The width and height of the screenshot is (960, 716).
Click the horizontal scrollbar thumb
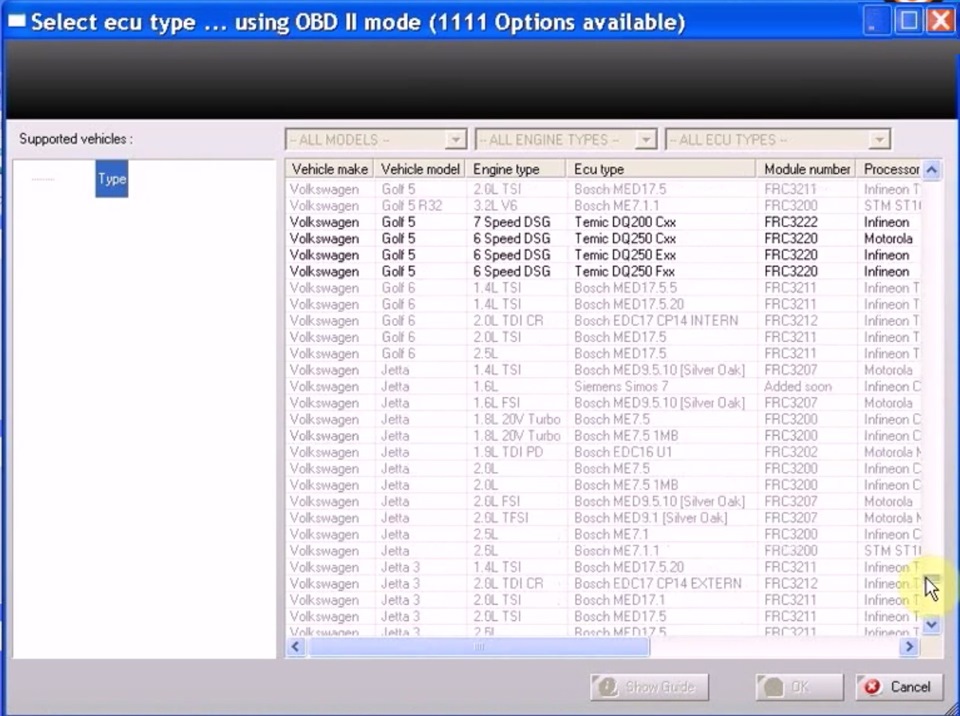pyautogui.click(x=479, y=646)
